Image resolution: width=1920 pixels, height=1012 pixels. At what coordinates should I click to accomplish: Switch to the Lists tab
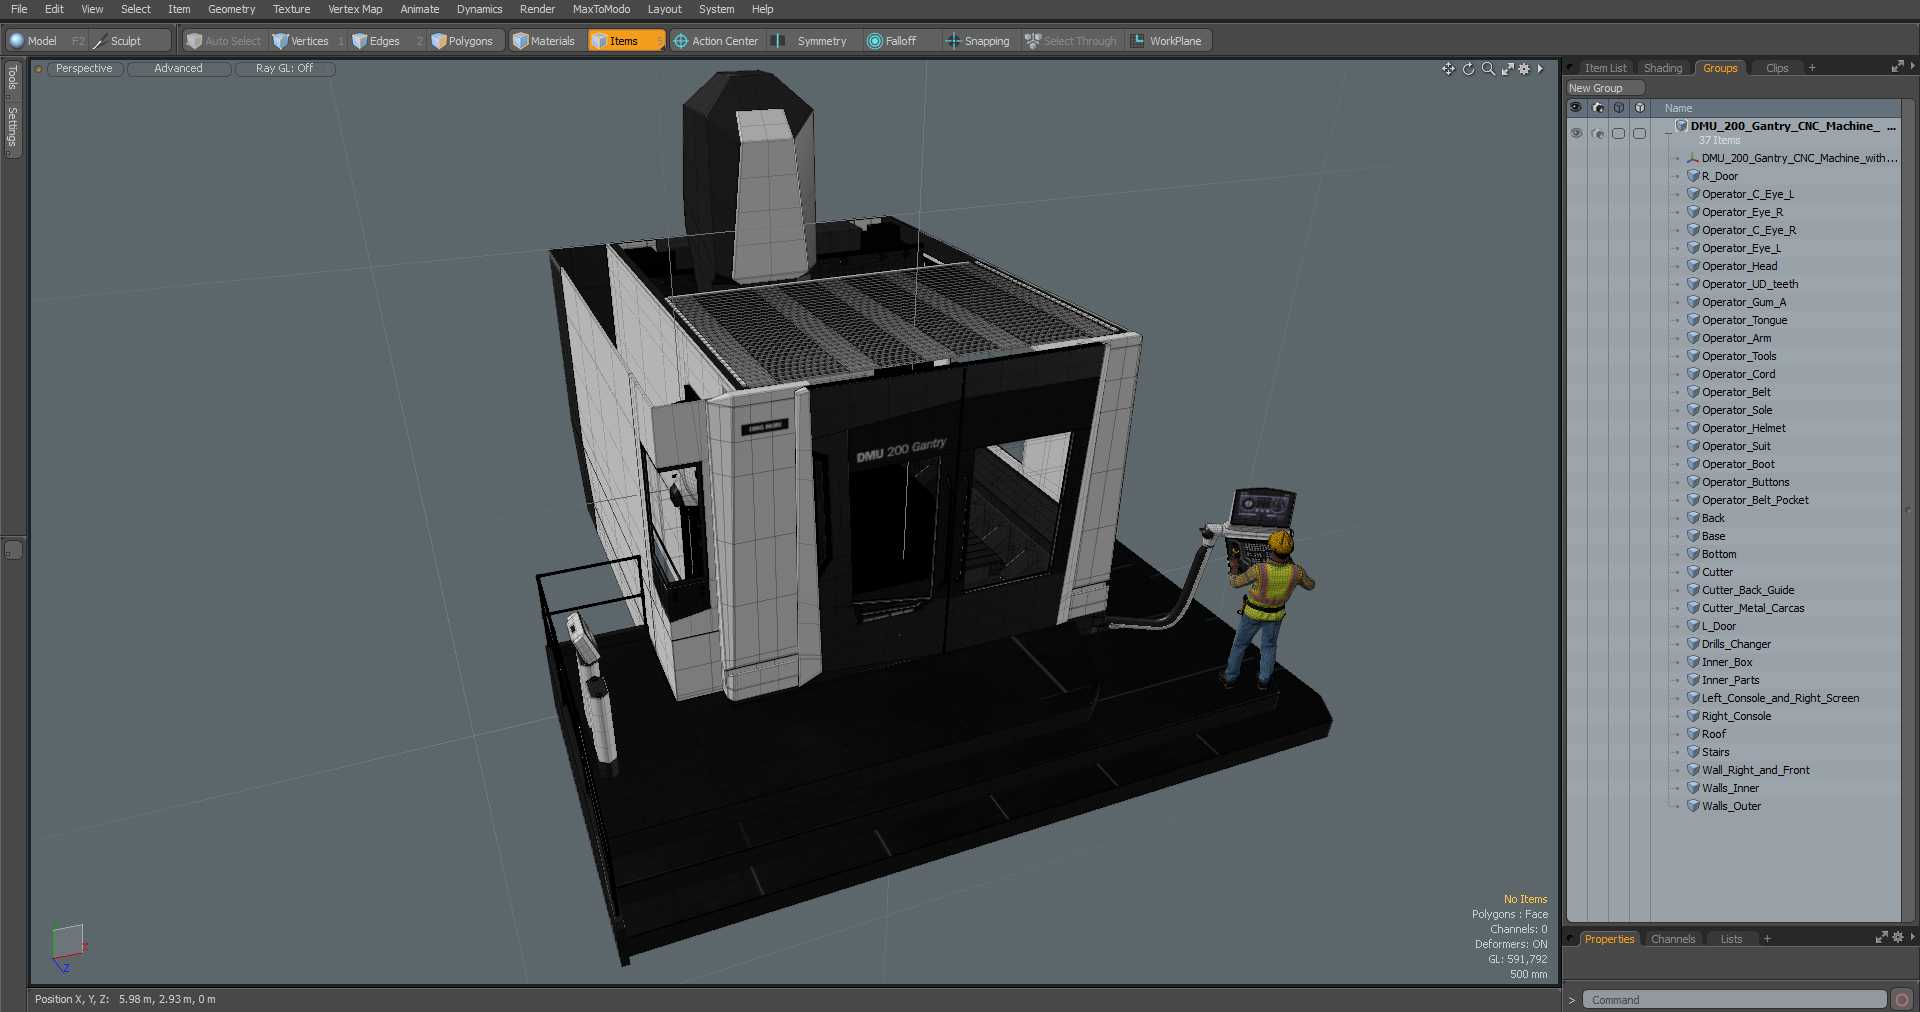1731,939
